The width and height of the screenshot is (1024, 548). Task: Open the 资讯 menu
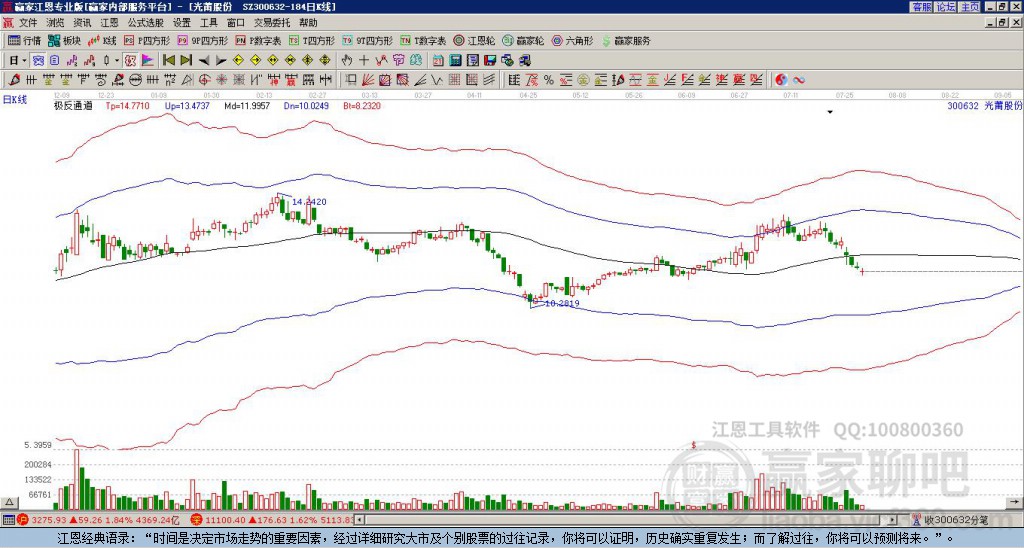[x=82, y=23]
